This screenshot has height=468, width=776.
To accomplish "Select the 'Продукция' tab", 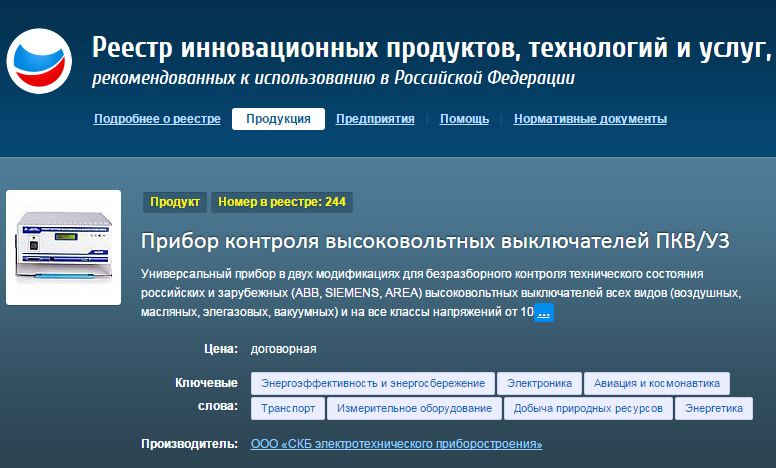I will 278,119.
